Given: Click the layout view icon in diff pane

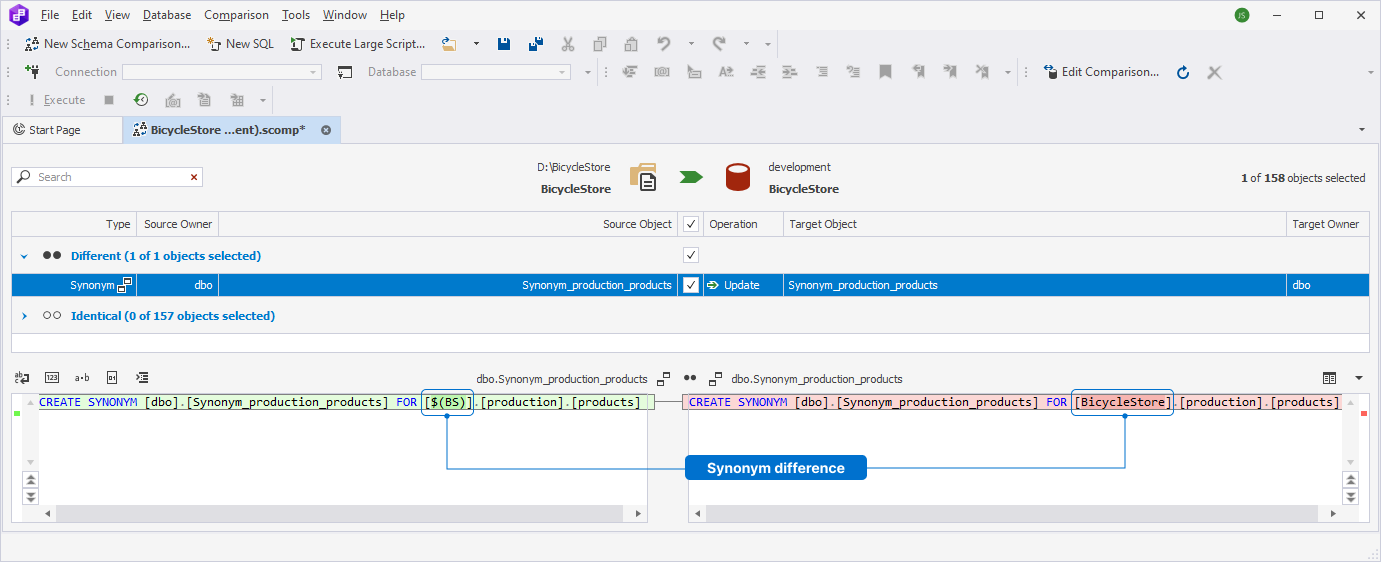Looking at the screenshot, I should [x=1329, y=378].
